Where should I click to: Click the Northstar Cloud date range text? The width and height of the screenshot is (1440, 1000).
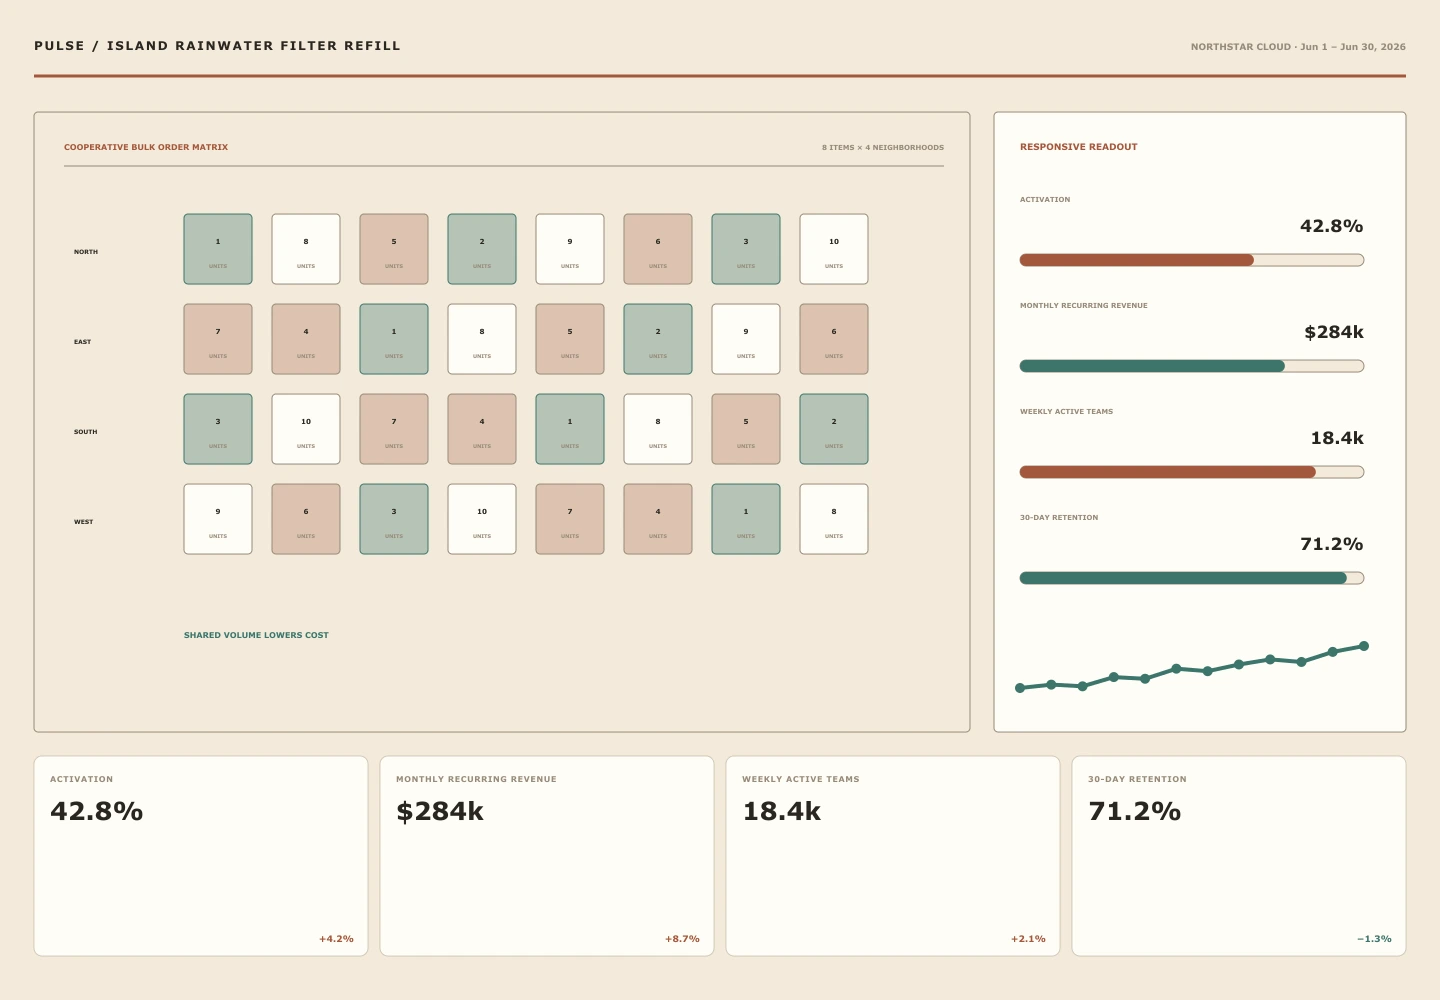coord(1298,47)
